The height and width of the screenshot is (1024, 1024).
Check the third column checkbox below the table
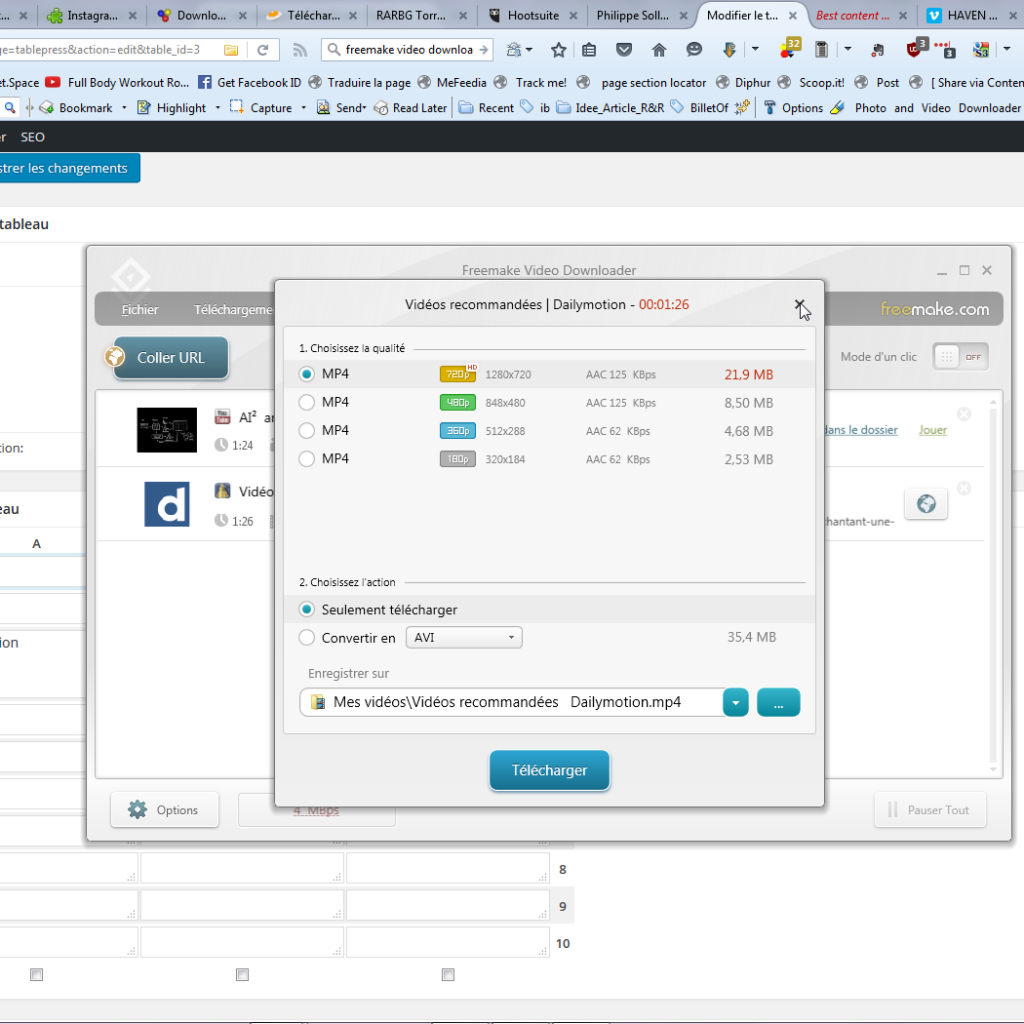[x=448, y=974]
